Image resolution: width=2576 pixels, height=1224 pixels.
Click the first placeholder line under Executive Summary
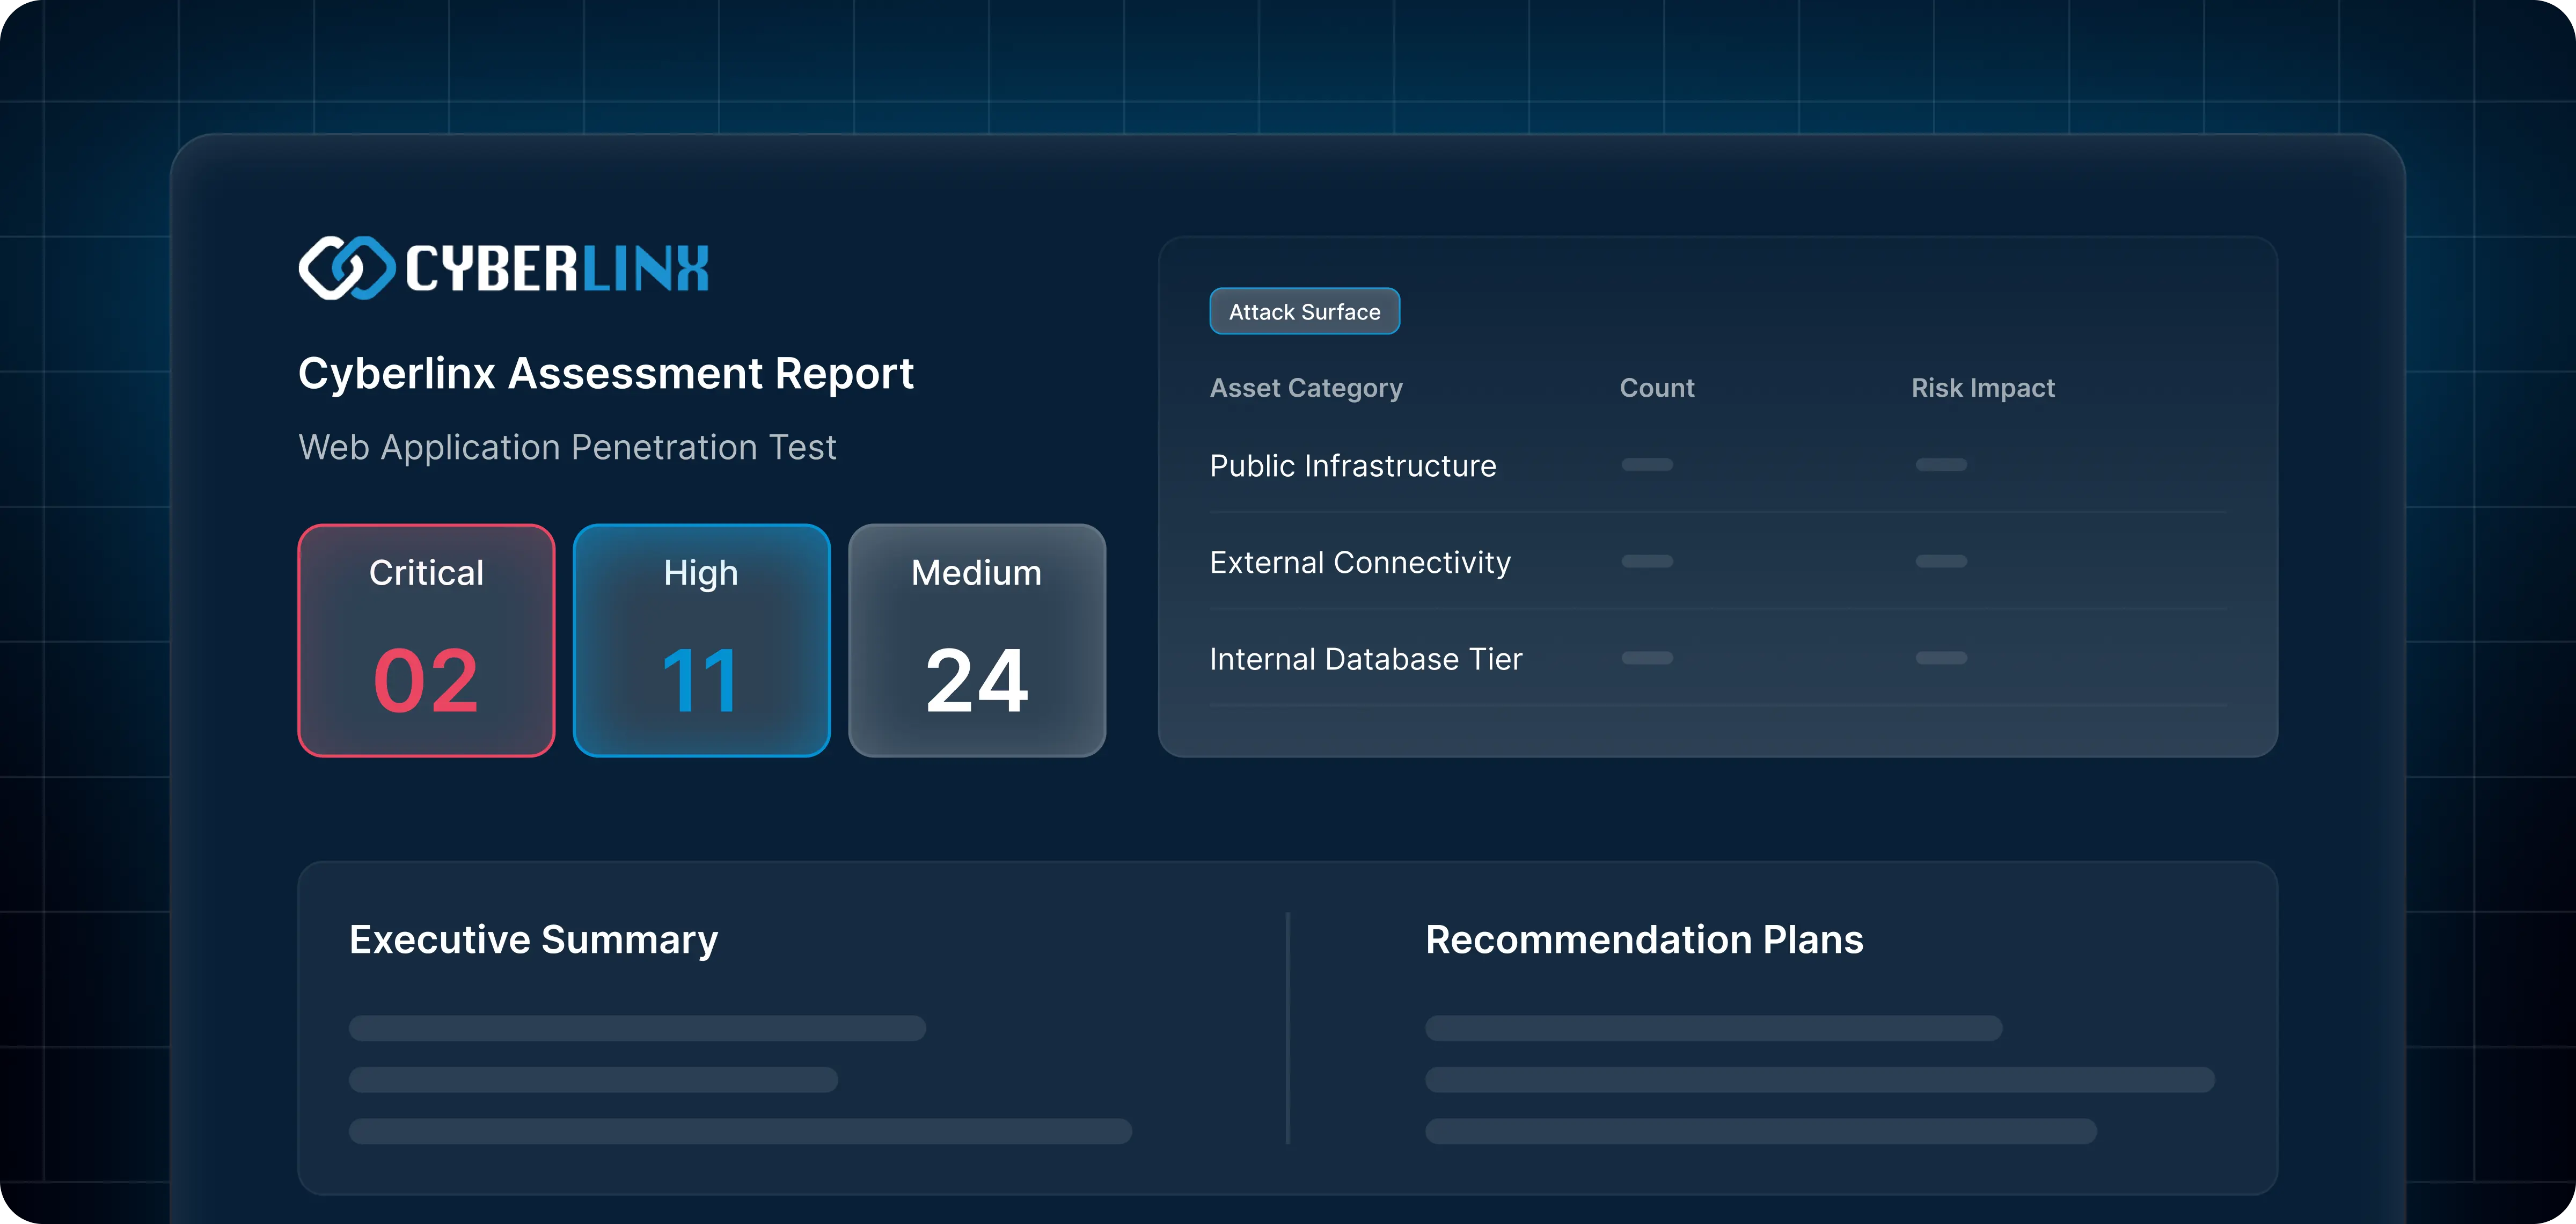point(637,1028)
